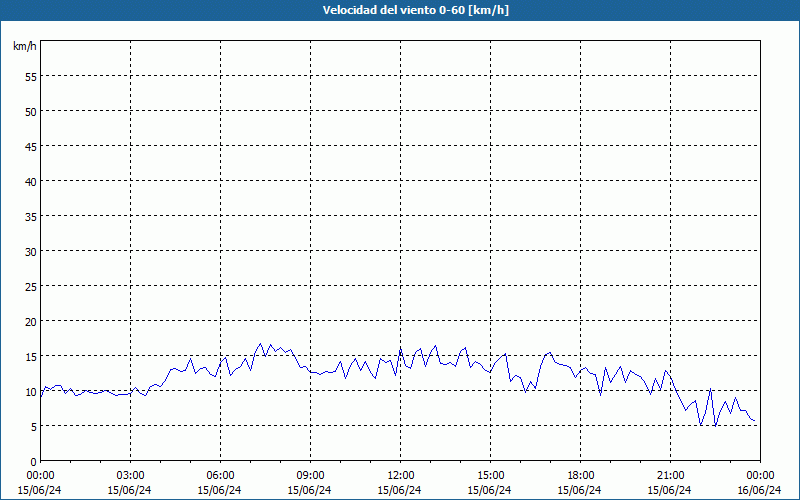The height and width of the screenshot is (500, 800).
Task: Pick the '18:00' time axis label
Action: 580,476
